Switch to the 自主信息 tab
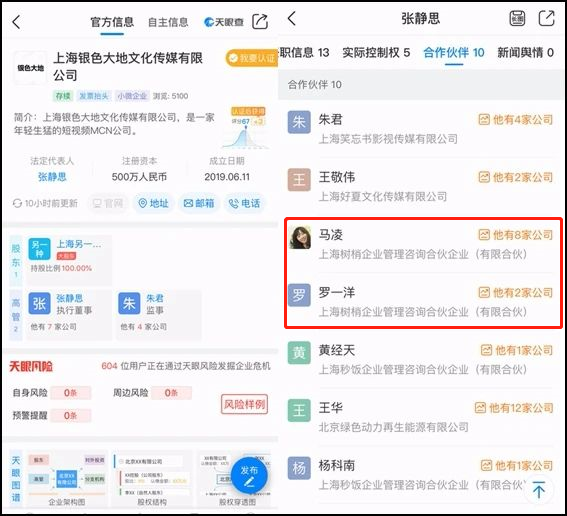 click(x=168, y=22)
